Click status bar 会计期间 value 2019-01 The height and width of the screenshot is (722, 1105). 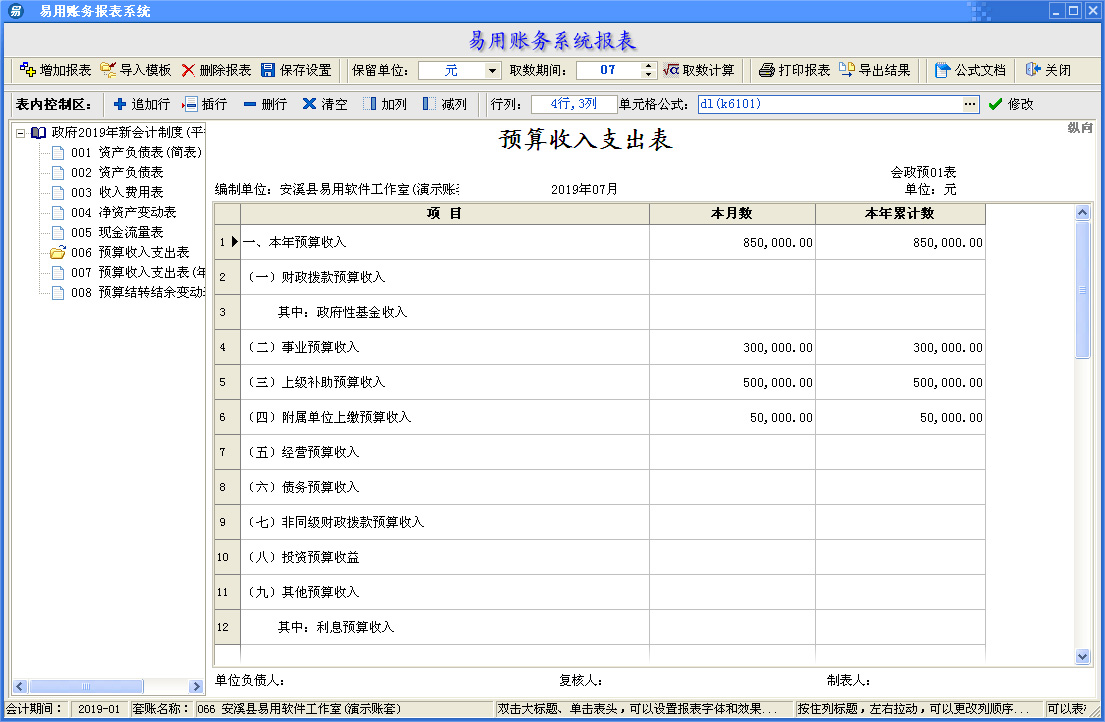(99, 709)
